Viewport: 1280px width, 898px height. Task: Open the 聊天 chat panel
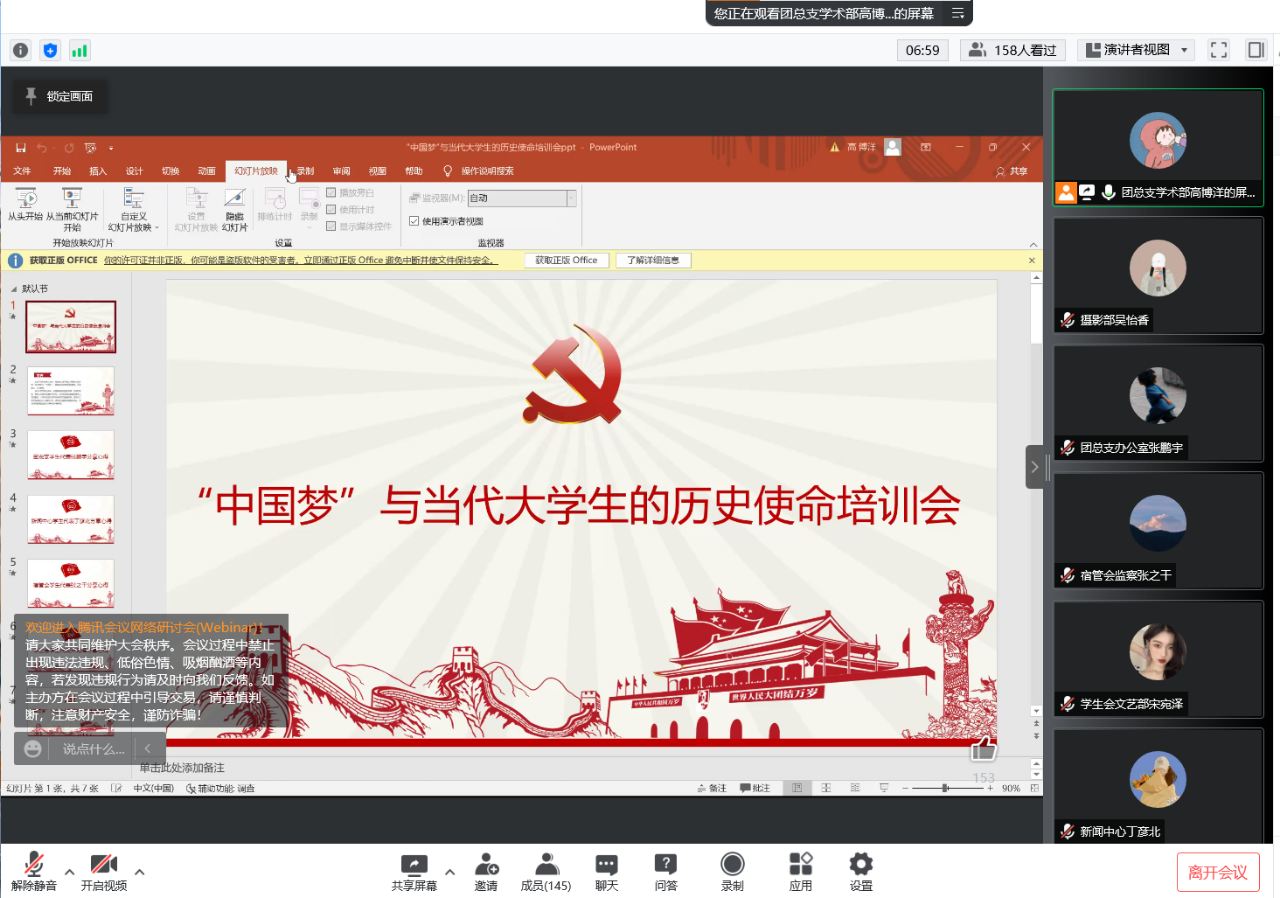point(606,872)
